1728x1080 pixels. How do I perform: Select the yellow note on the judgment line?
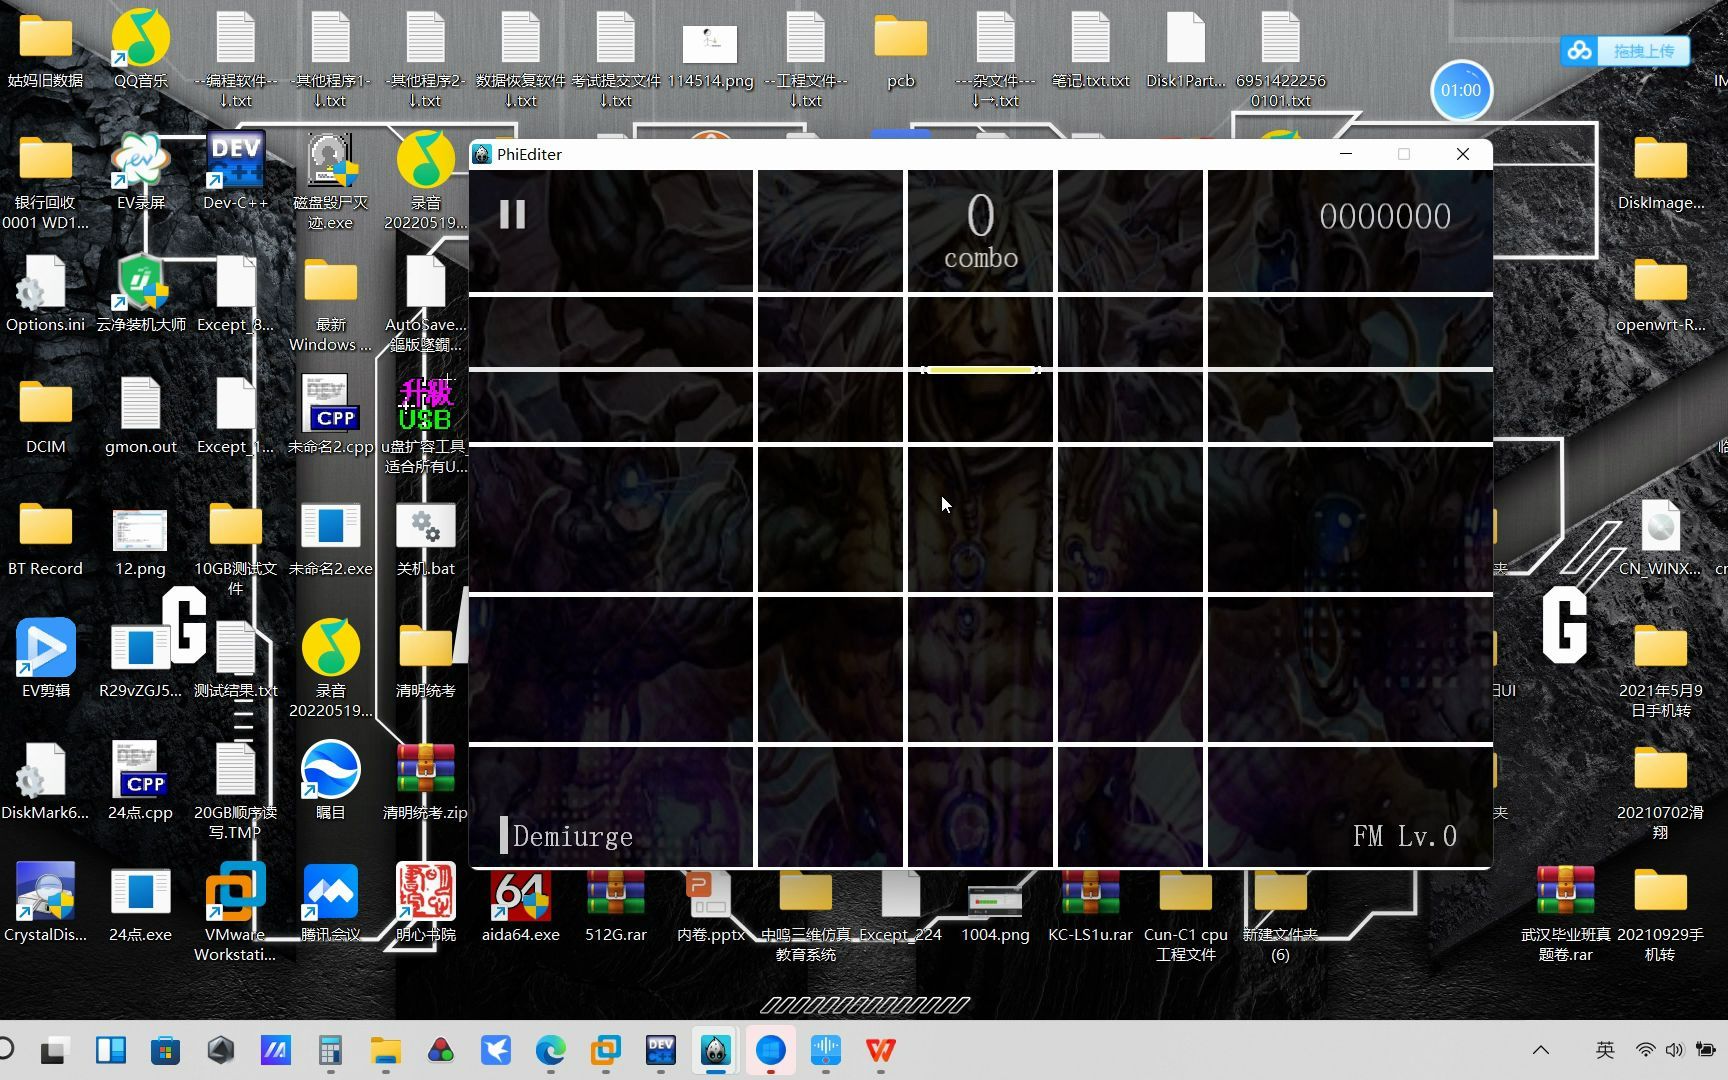(981, 370)
